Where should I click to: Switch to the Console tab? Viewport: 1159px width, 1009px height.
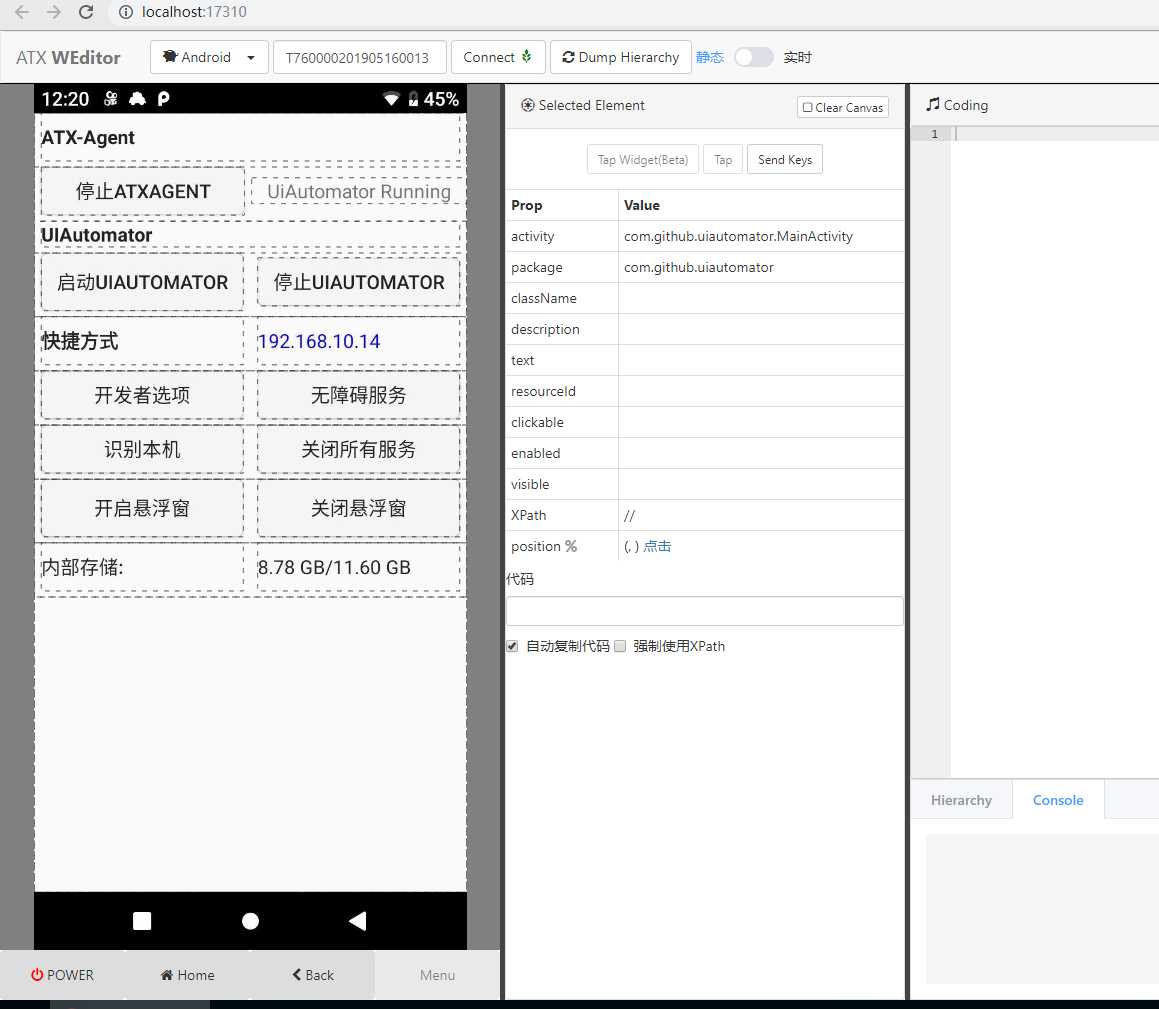(x=1058, y=800)
